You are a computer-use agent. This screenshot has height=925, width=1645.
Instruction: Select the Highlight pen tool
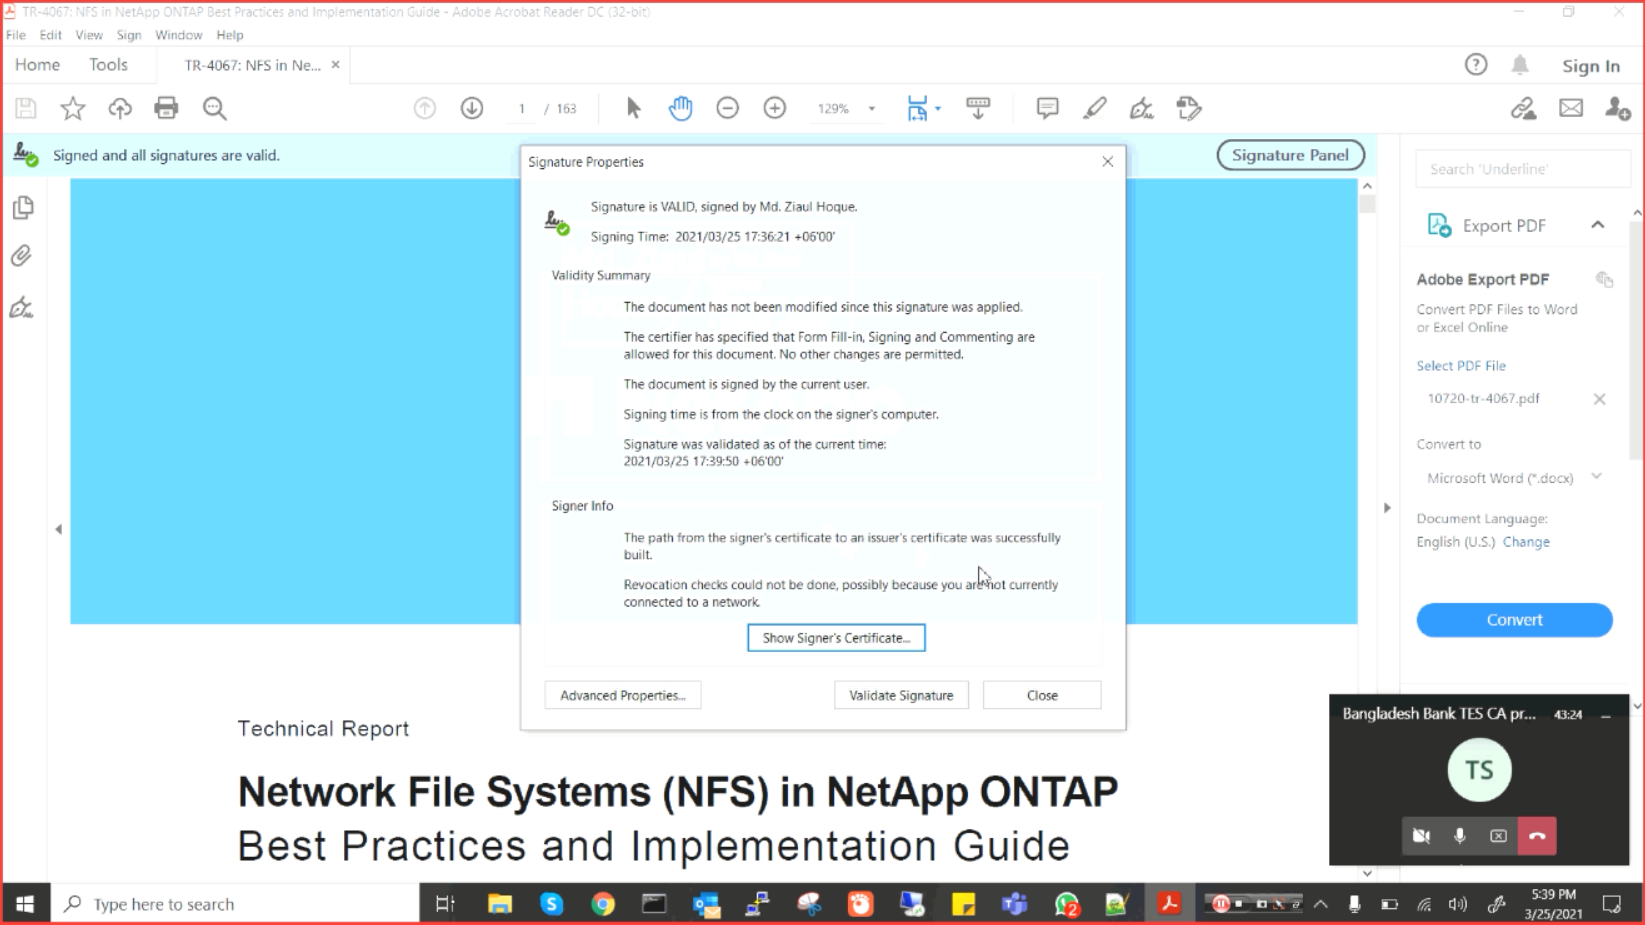[x=1094, y=108]
